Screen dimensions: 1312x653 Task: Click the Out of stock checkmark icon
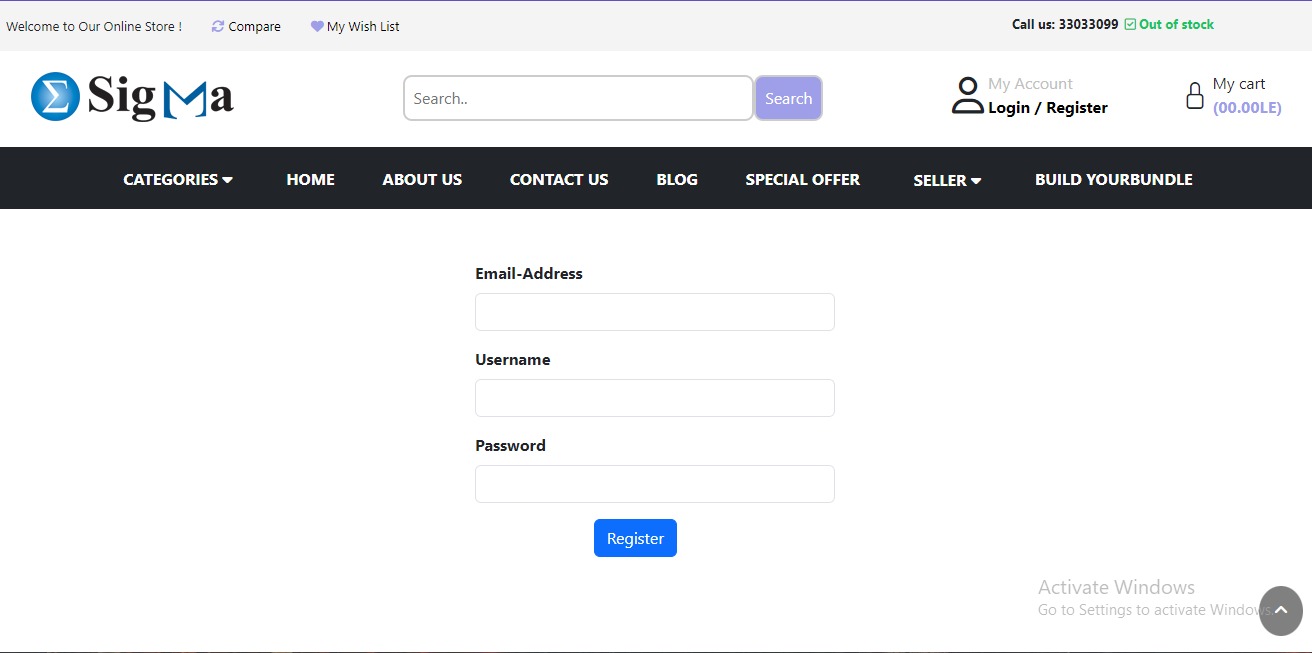click(1131, 23)
